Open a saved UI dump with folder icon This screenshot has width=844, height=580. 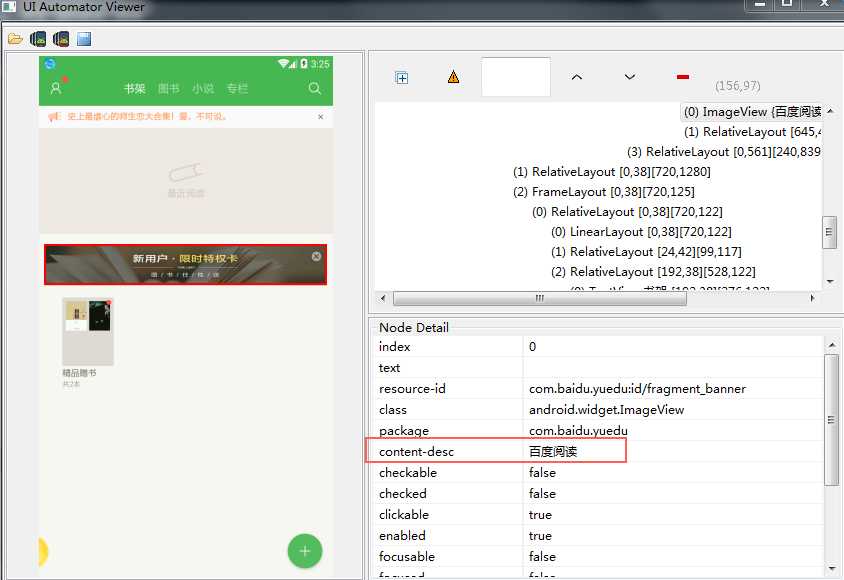pos(15,39)
